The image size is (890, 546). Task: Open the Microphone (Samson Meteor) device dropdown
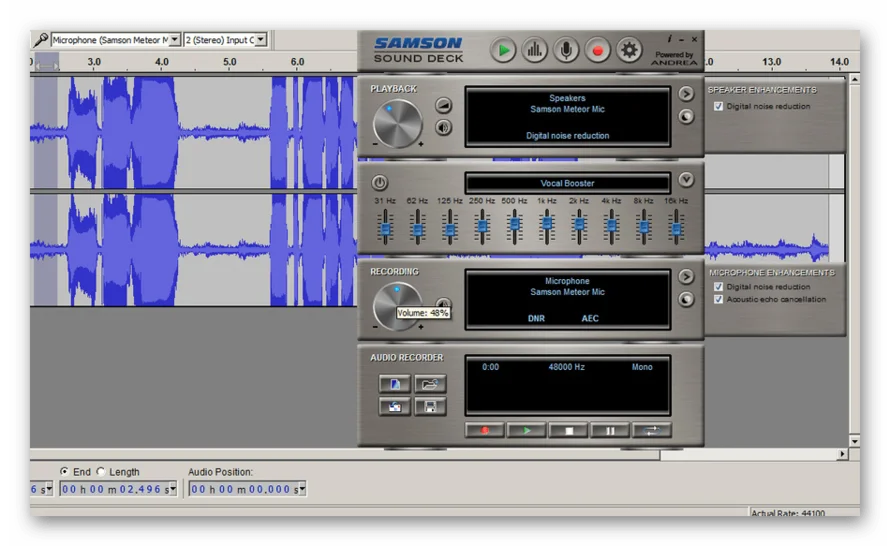point(174,40)
